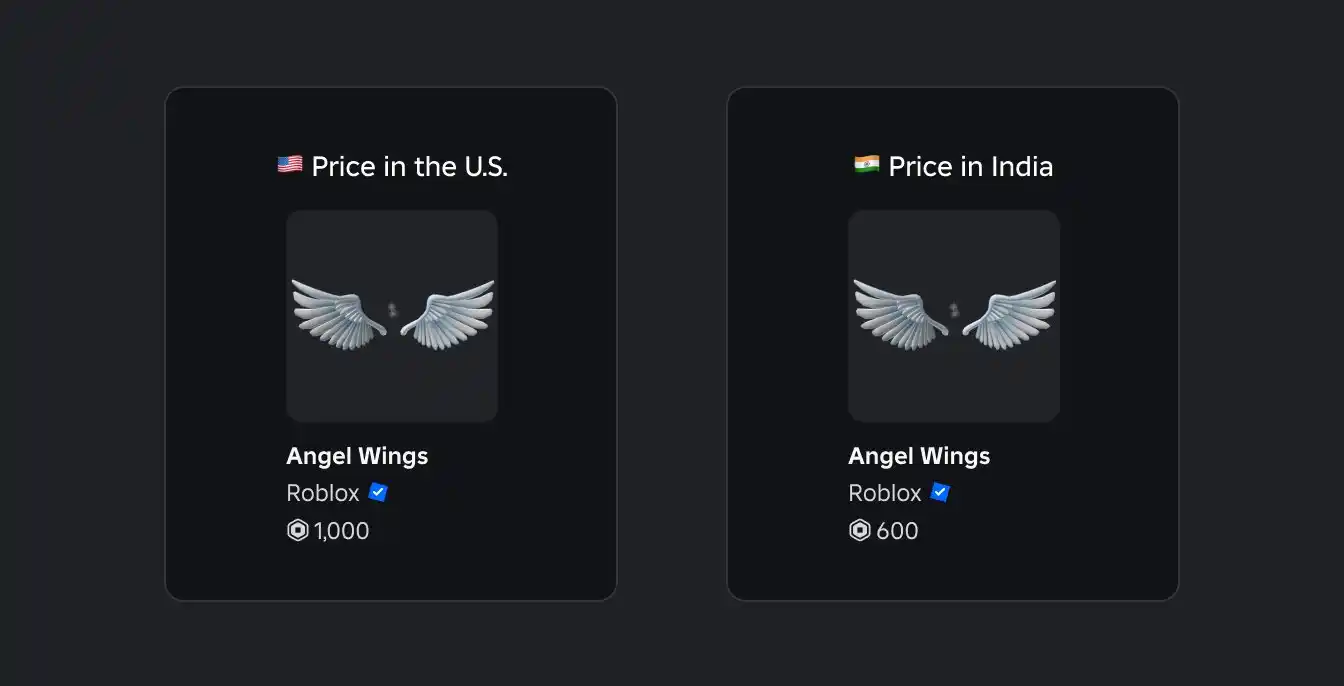Open Roblox creator link in India card
The height and width of the screenshot is (686, 1344).
[885, 493]
